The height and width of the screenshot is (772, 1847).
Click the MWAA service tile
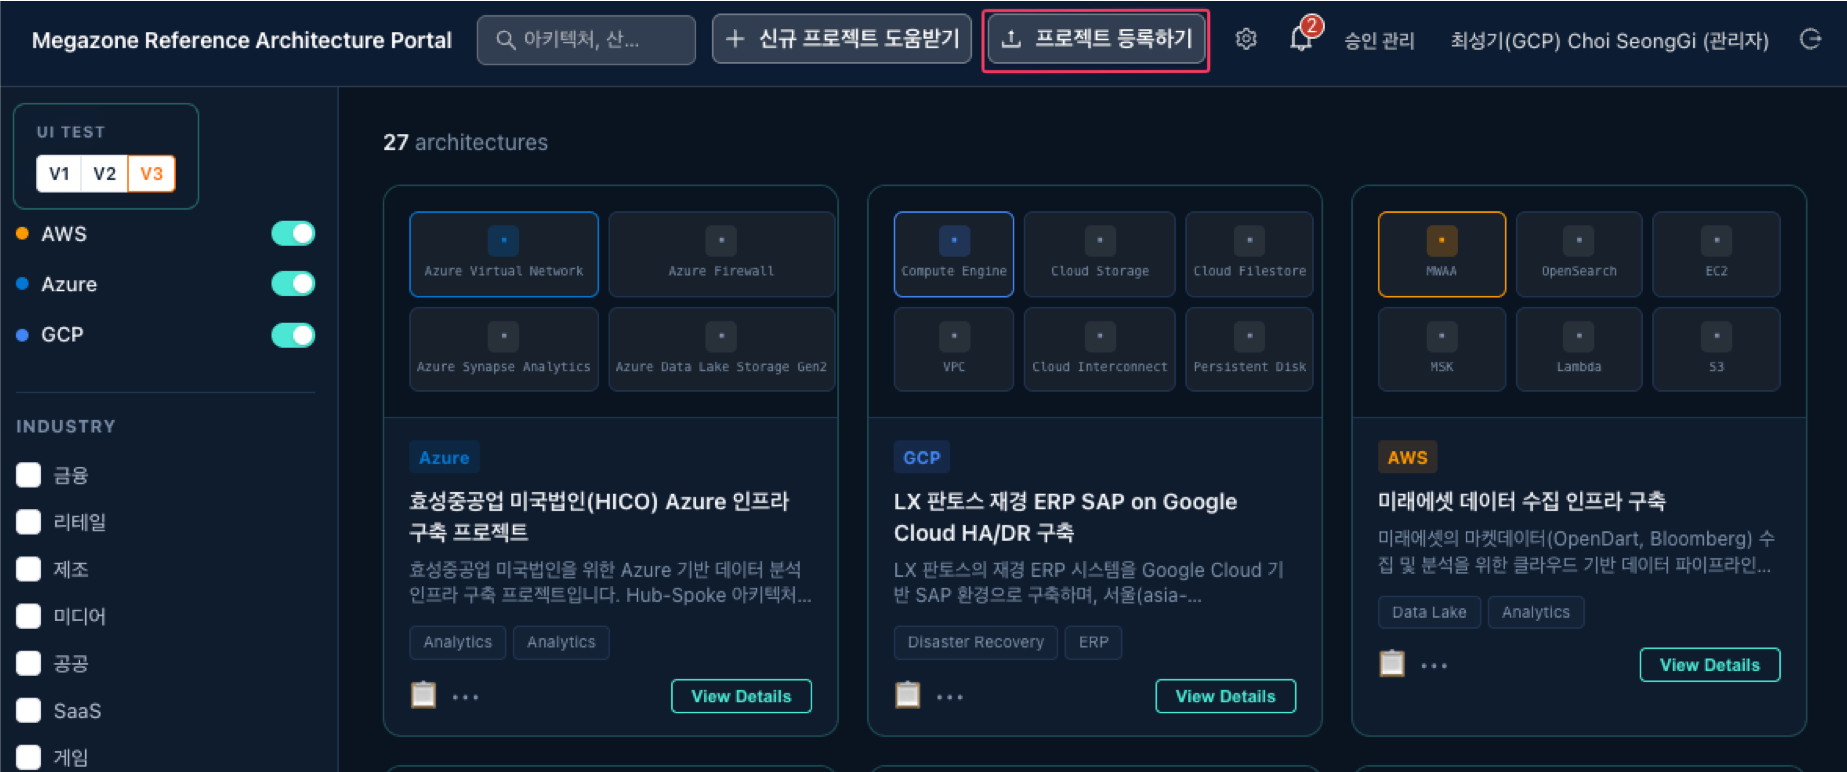[1442, 254]
